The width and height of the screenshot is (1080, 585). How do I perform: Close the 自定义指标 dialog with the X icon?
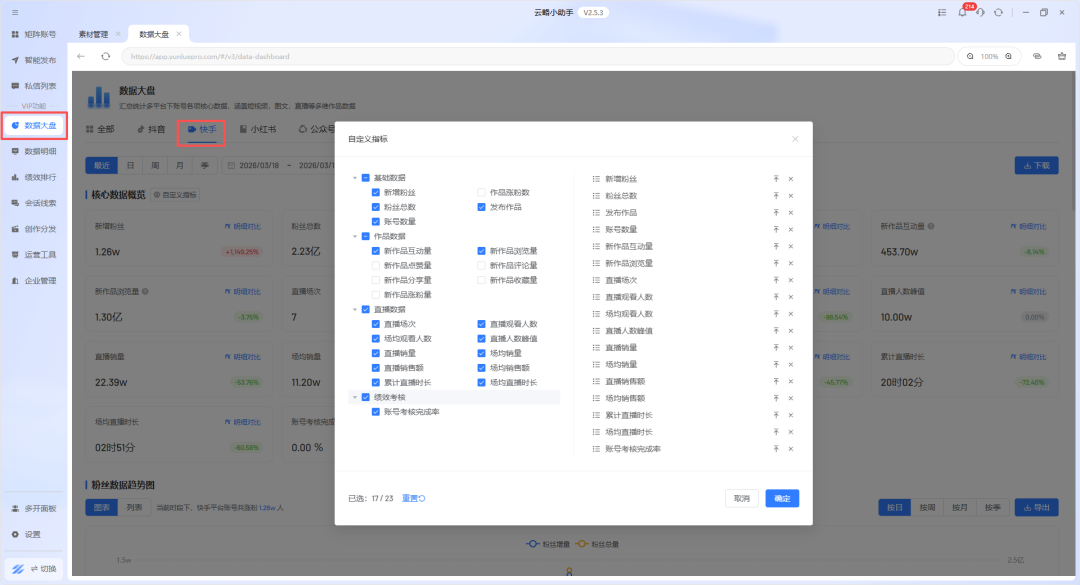(795, 139)
